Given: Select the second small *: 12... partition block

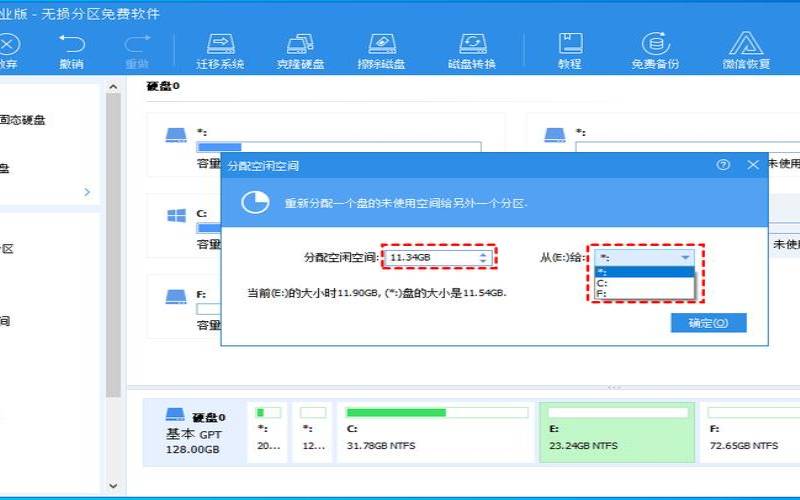Looking at the screenshot, I should (x=313, y=432).
